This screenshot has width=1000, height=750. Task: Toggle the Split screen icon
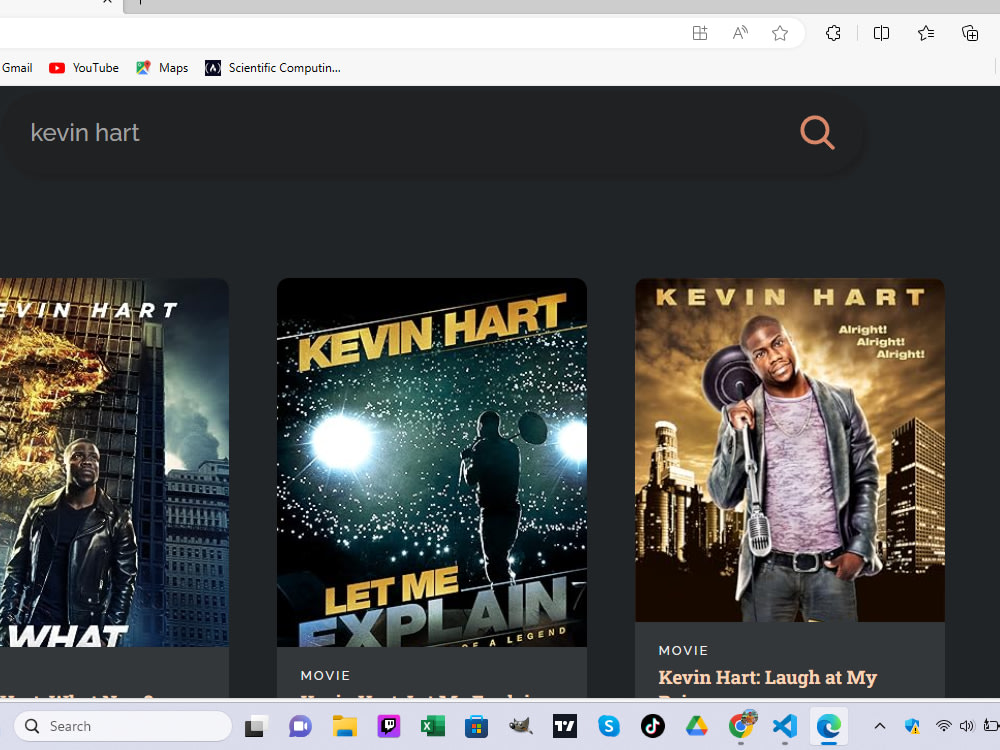(881, 33)
